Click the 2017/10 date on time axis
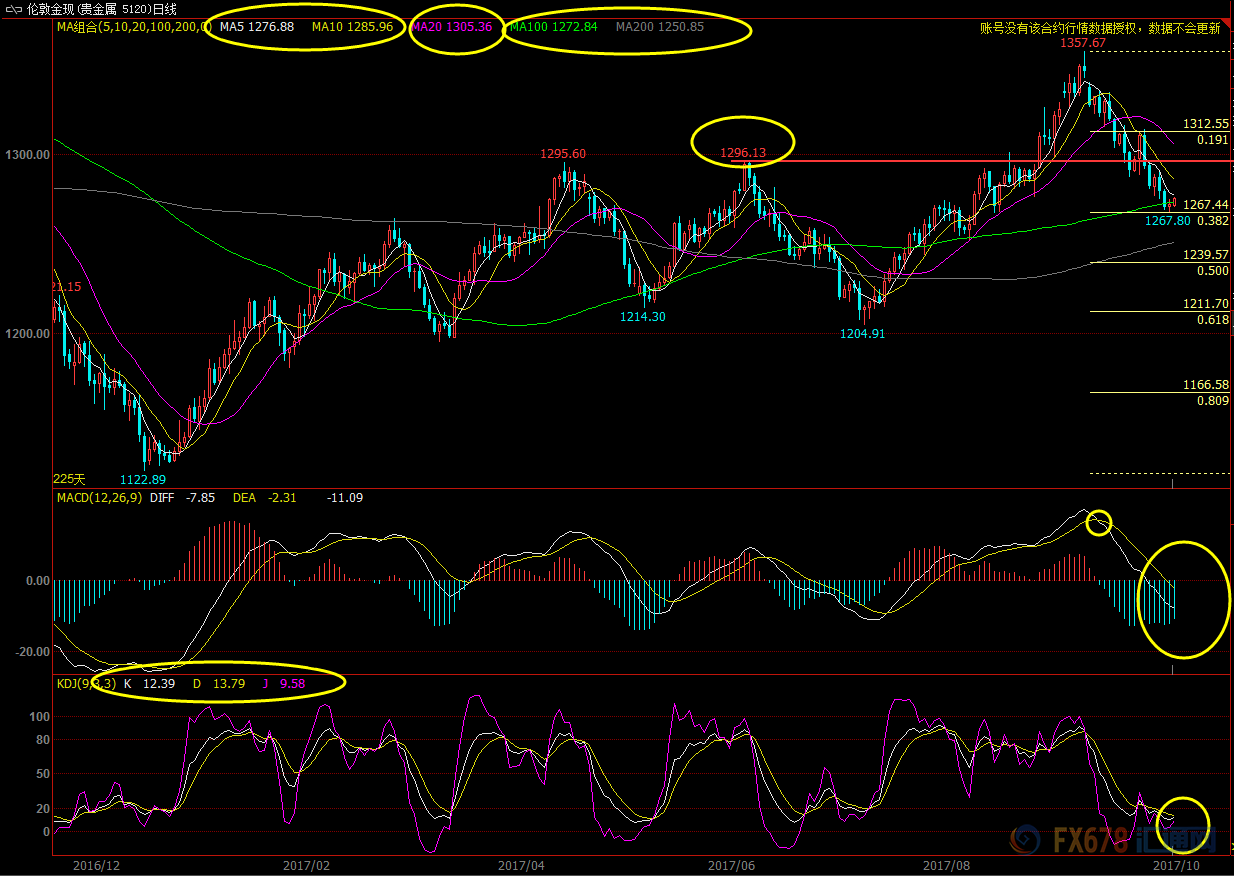1234x876 pixels. (1176, 864)
